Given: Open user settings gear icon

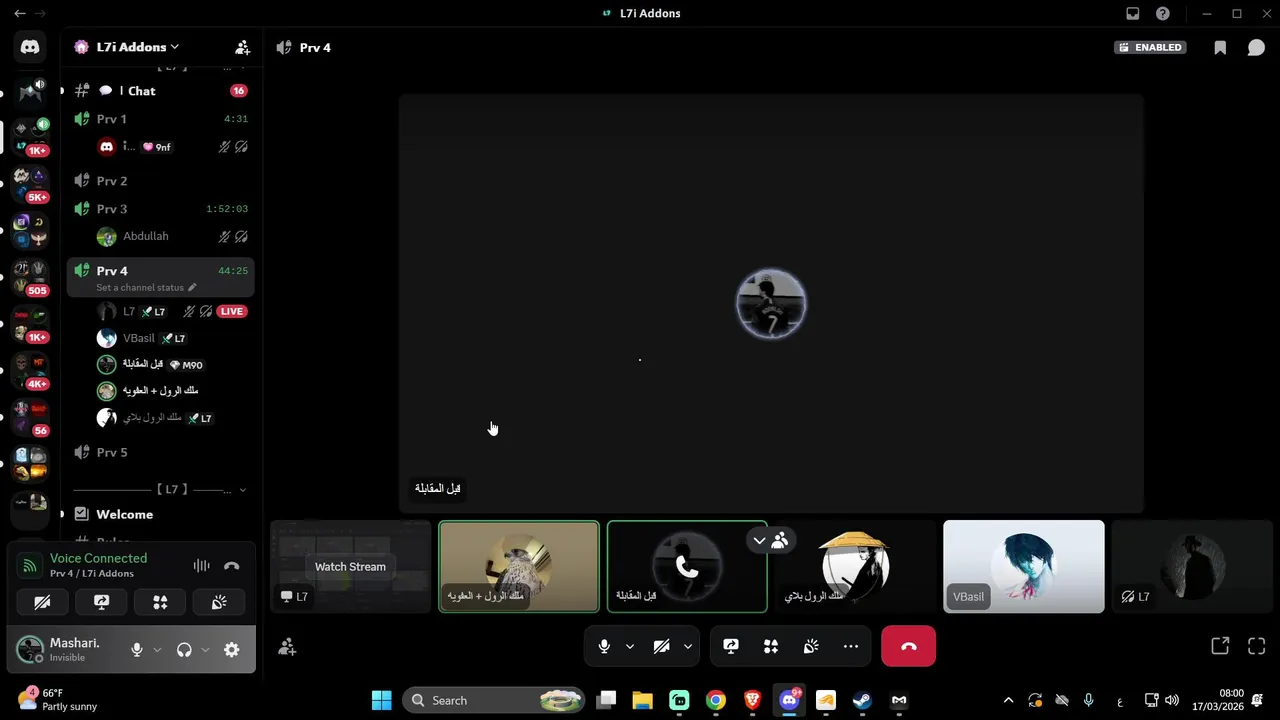Looking at the screenshot, I should 232,650.
